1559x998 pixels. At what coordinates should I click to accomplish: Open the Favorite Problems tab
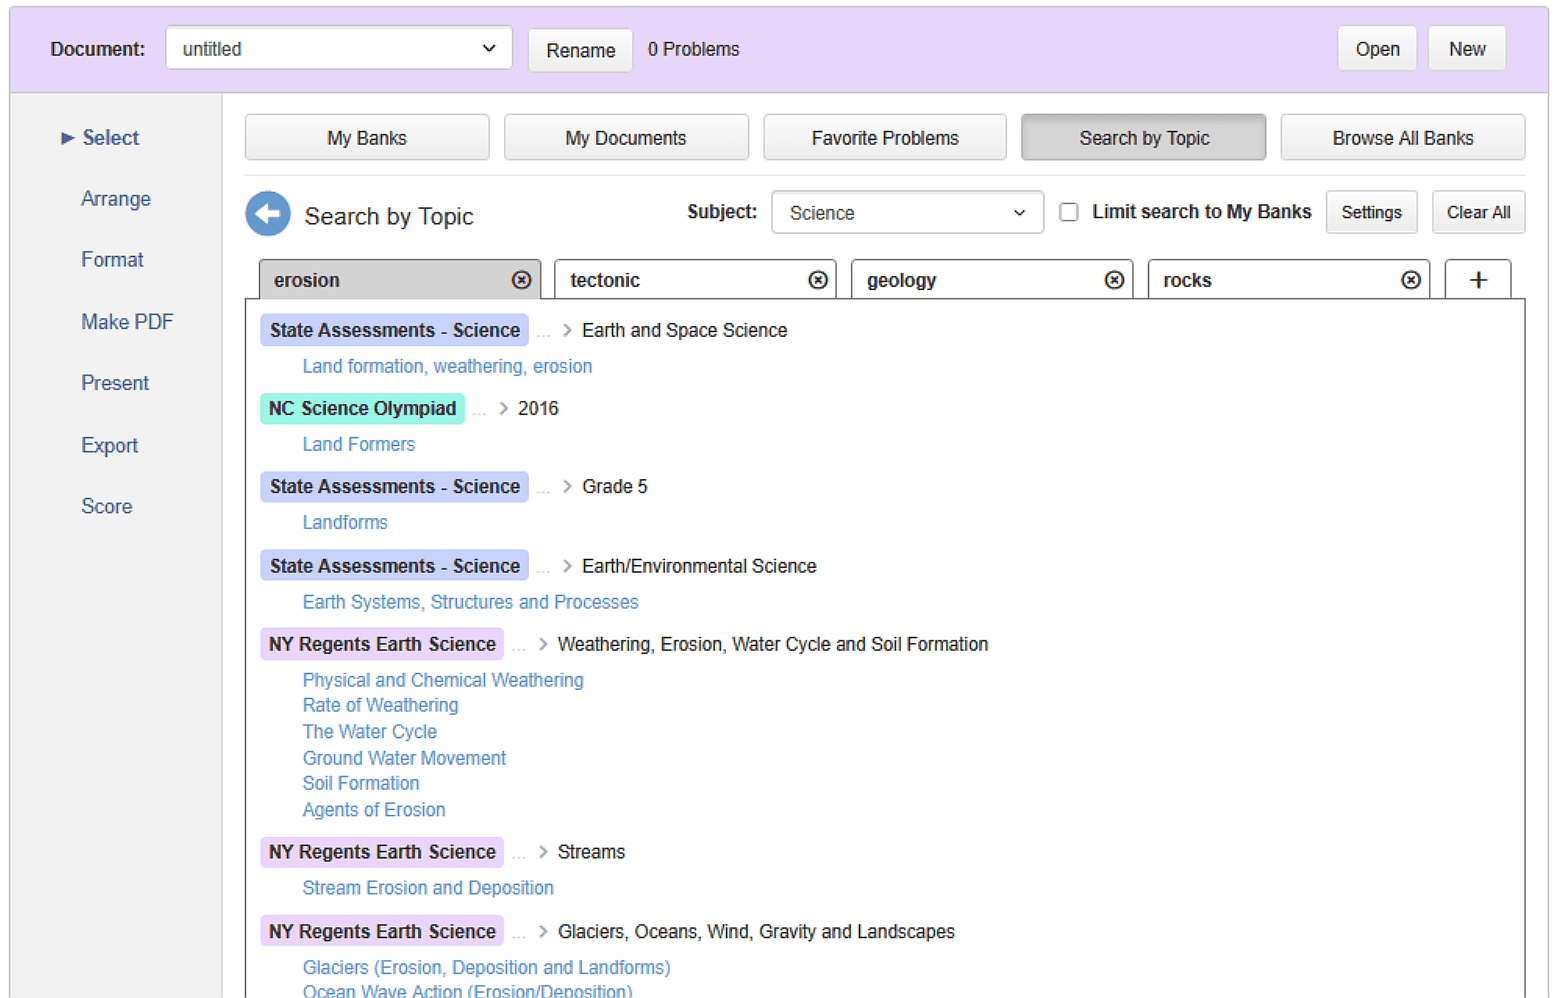pos(884,137)
